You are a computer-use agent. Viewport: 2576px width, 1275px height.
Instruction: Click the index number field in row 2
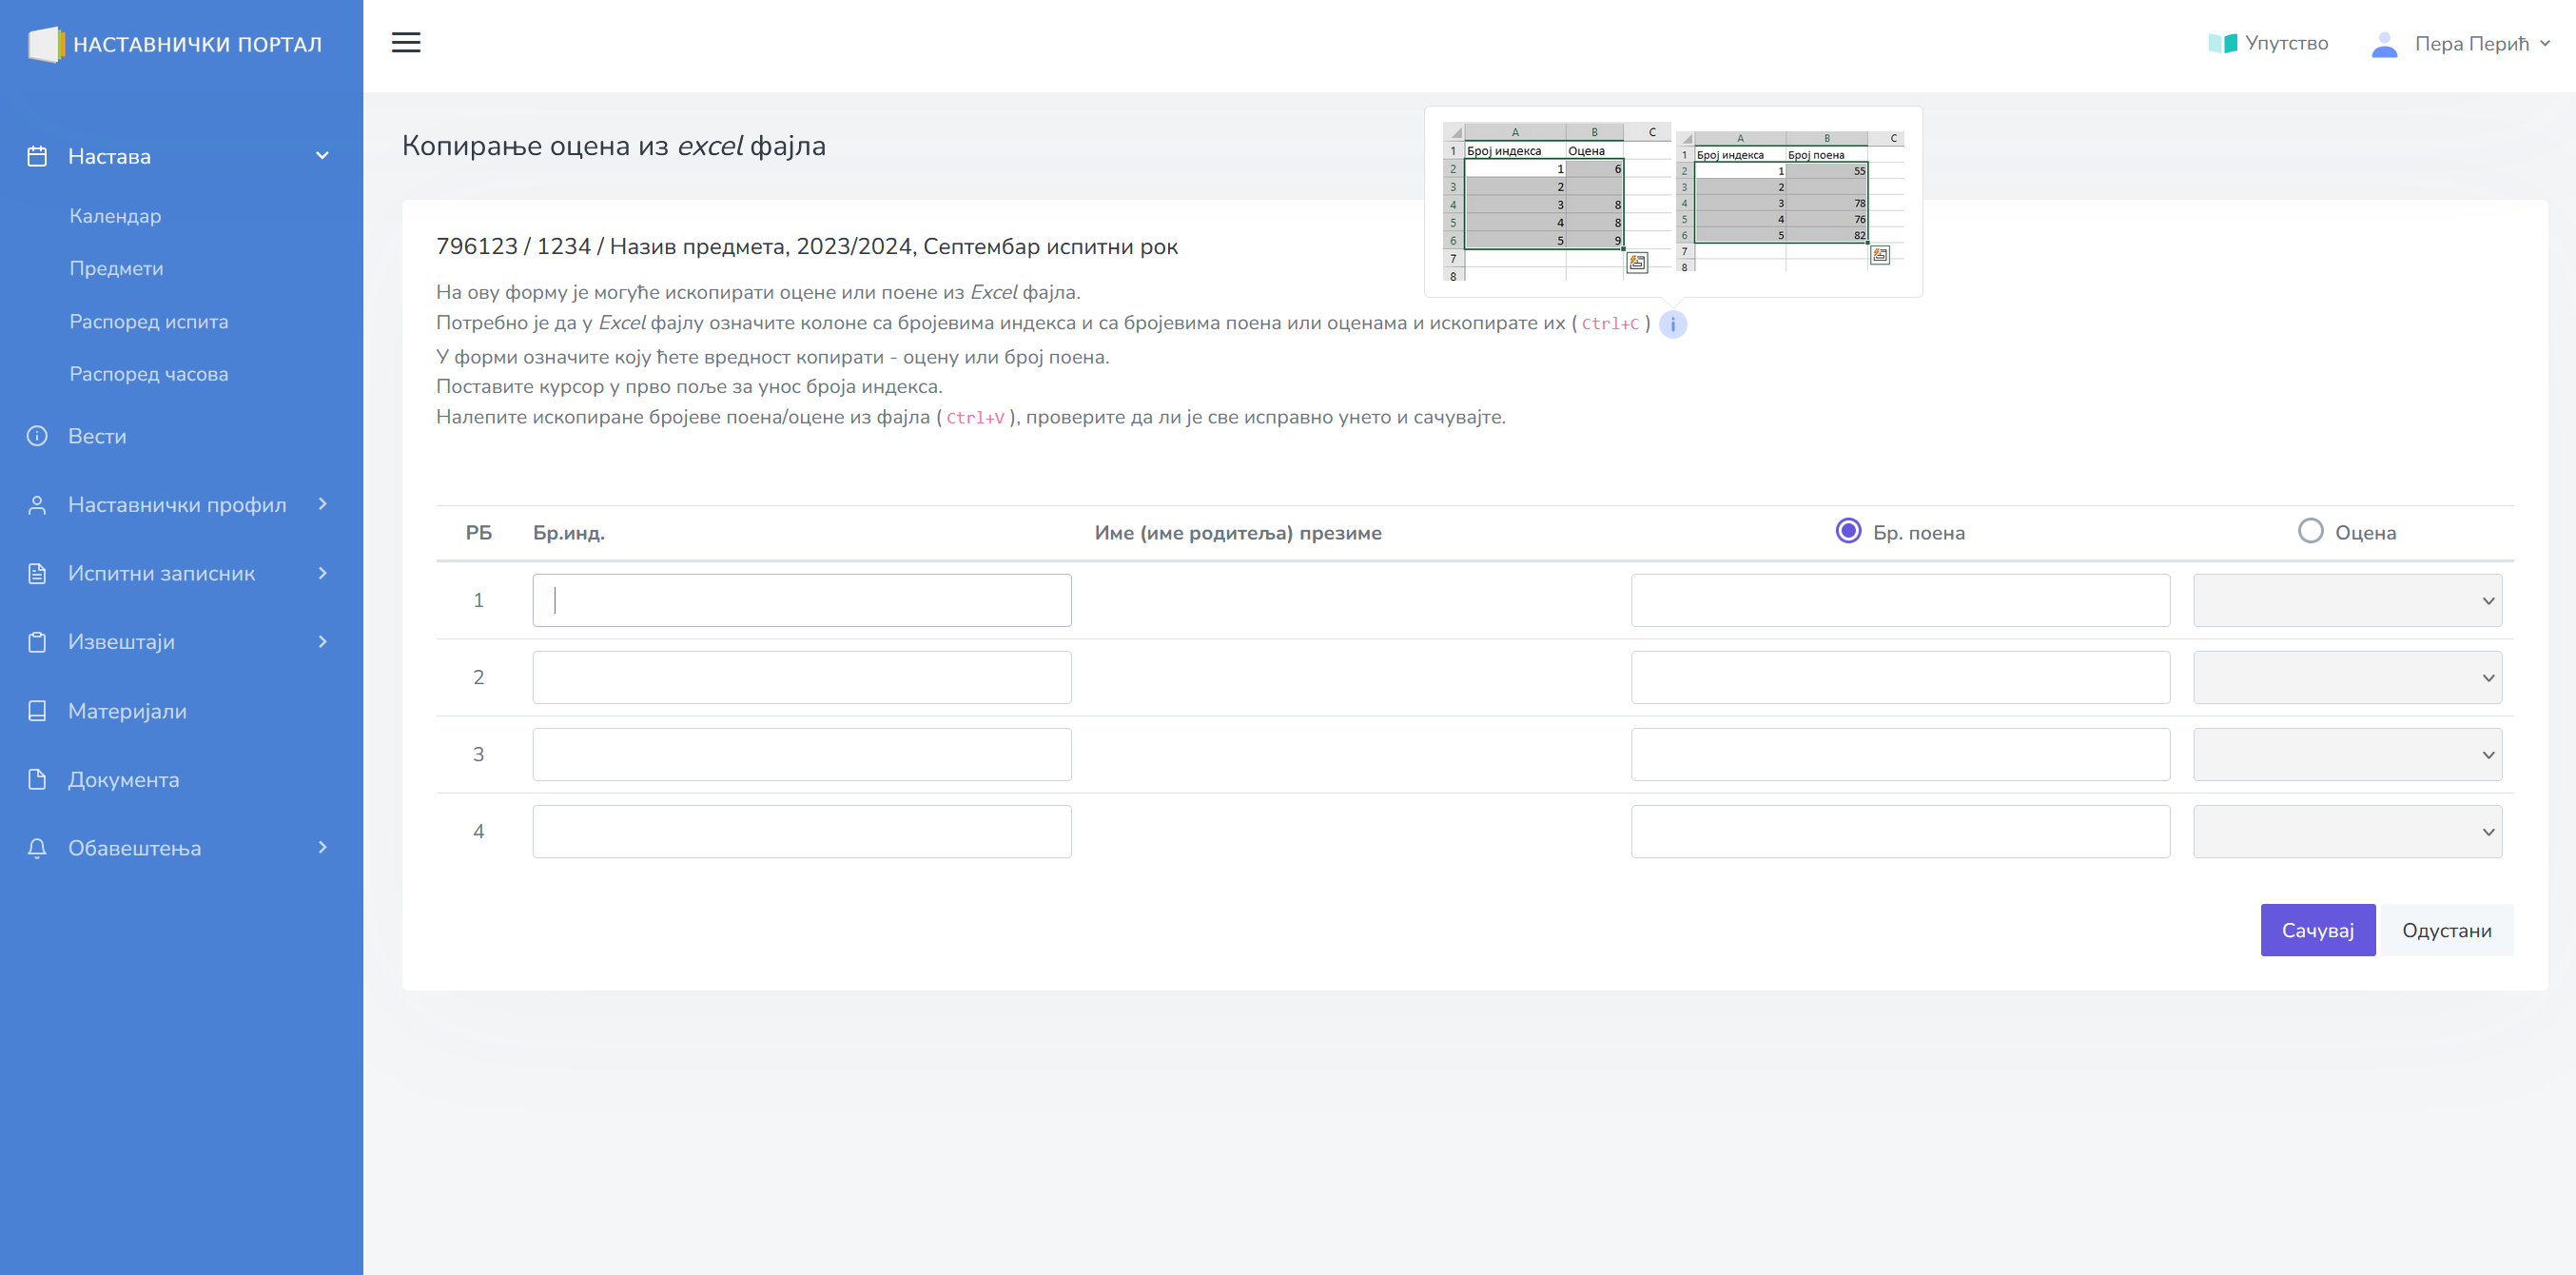pos(801,677)
